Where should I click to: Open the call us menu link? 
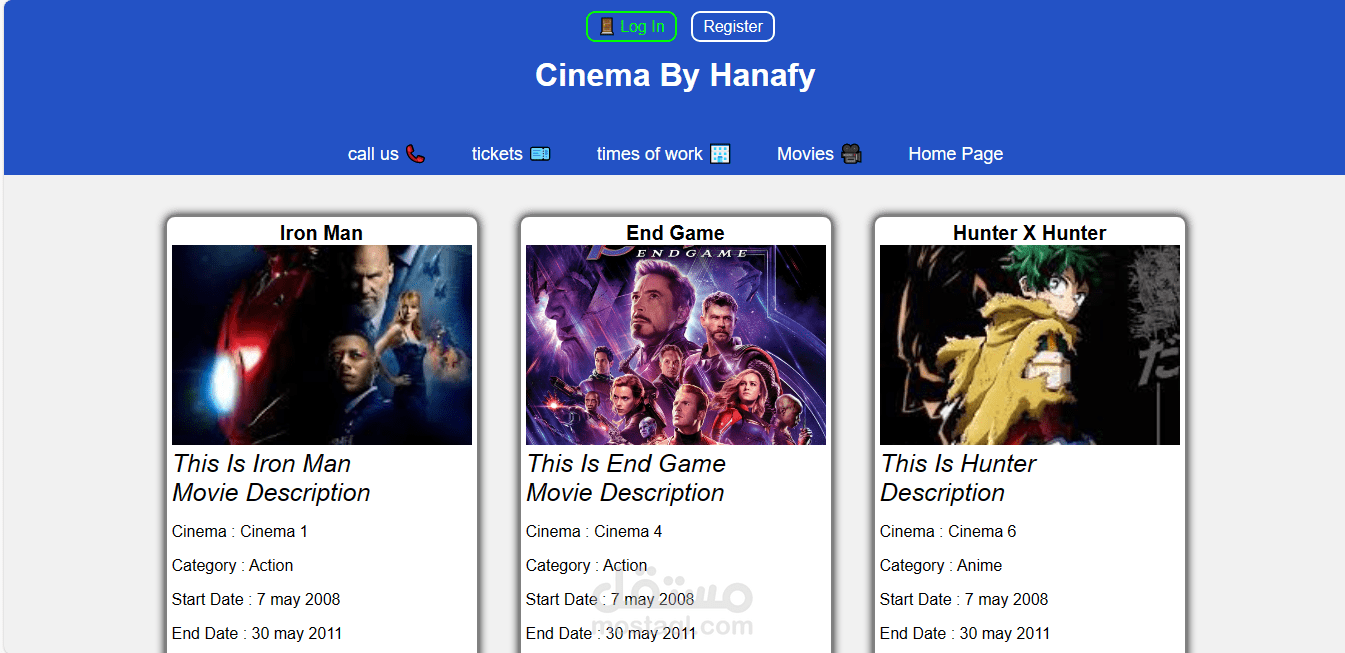point(386,154)
